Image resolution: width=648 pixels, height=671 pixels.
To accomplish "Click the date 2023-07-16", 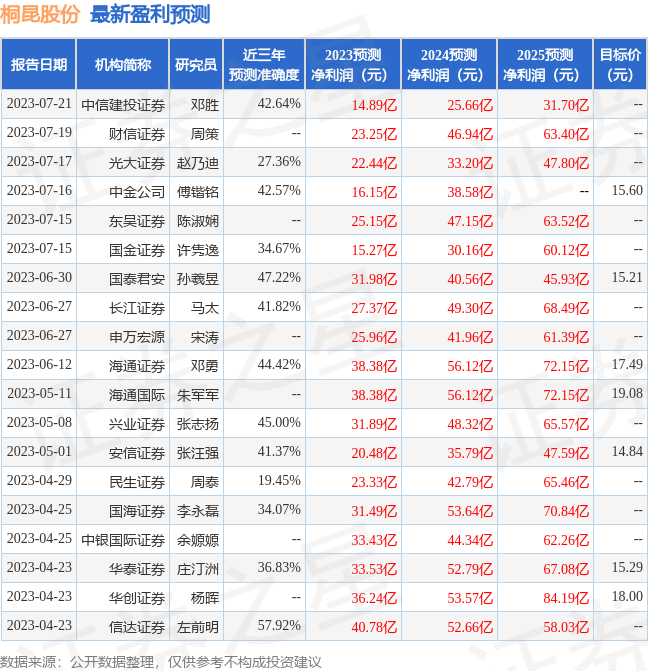I will (39, 190).
